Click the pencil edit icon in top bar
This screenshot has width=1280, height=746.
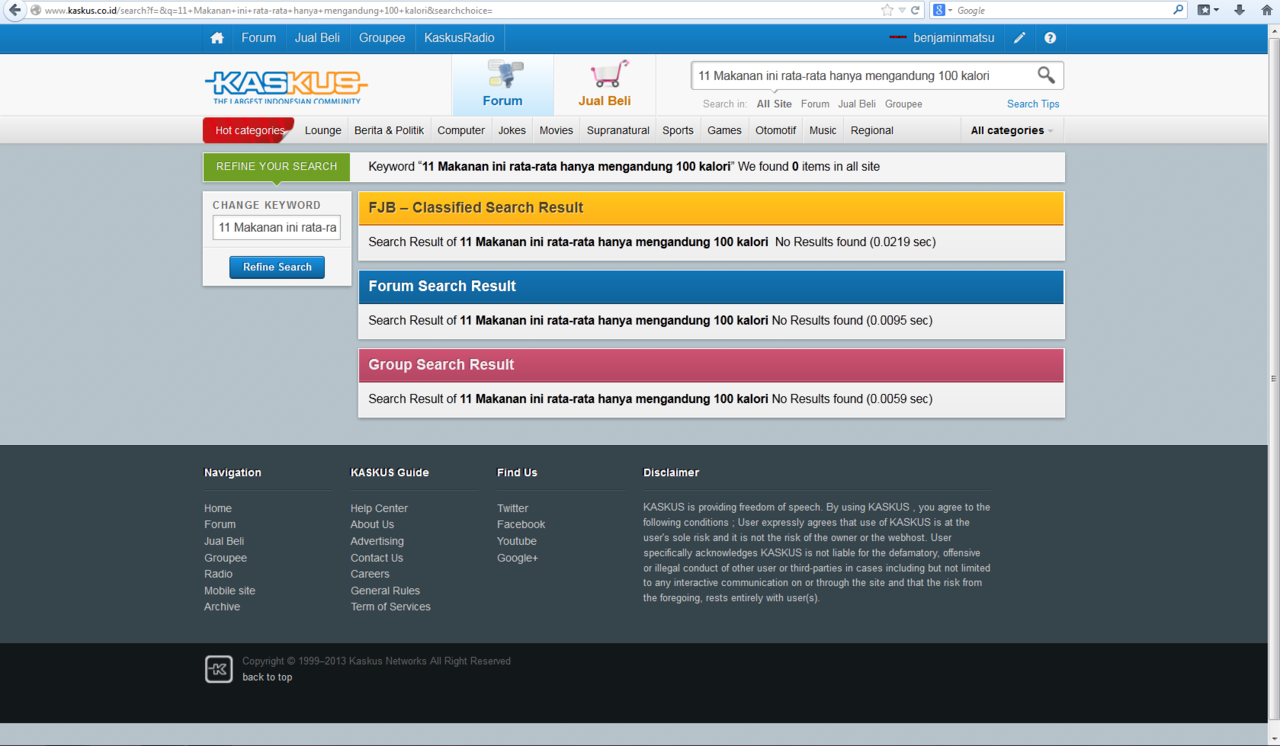pyautogui.click(x=1019, y=38)
